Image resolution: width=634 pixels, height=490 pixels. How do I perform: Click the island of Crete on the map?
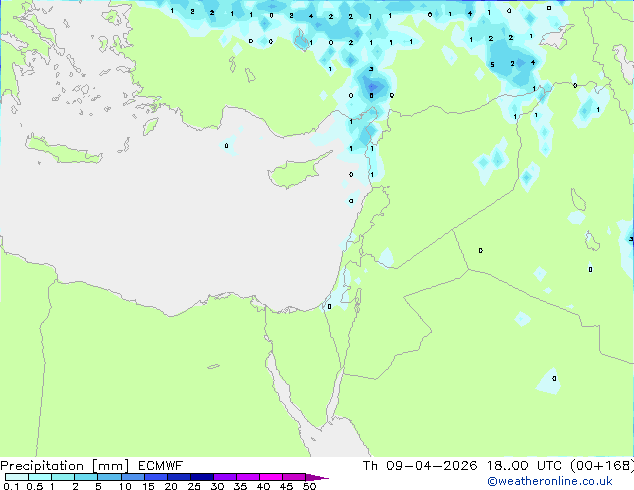tap(63, 150)
